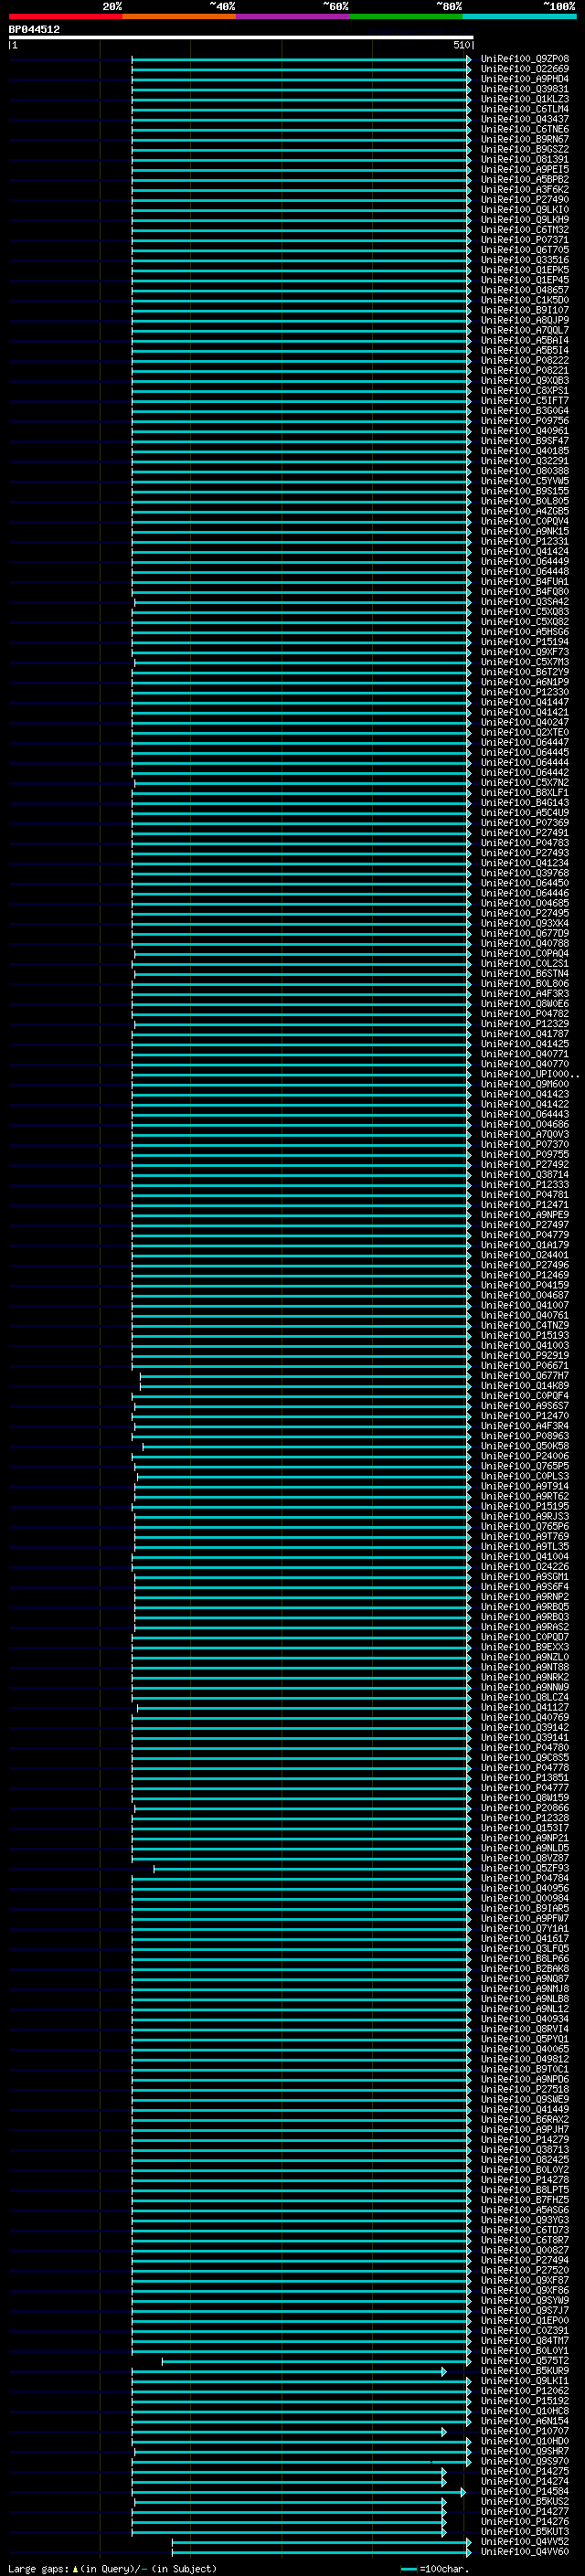This screenshot has width=585, height=2576.
Task: Select the UniRef100_Q9SHR7 label
Action: click(525, 2451)
